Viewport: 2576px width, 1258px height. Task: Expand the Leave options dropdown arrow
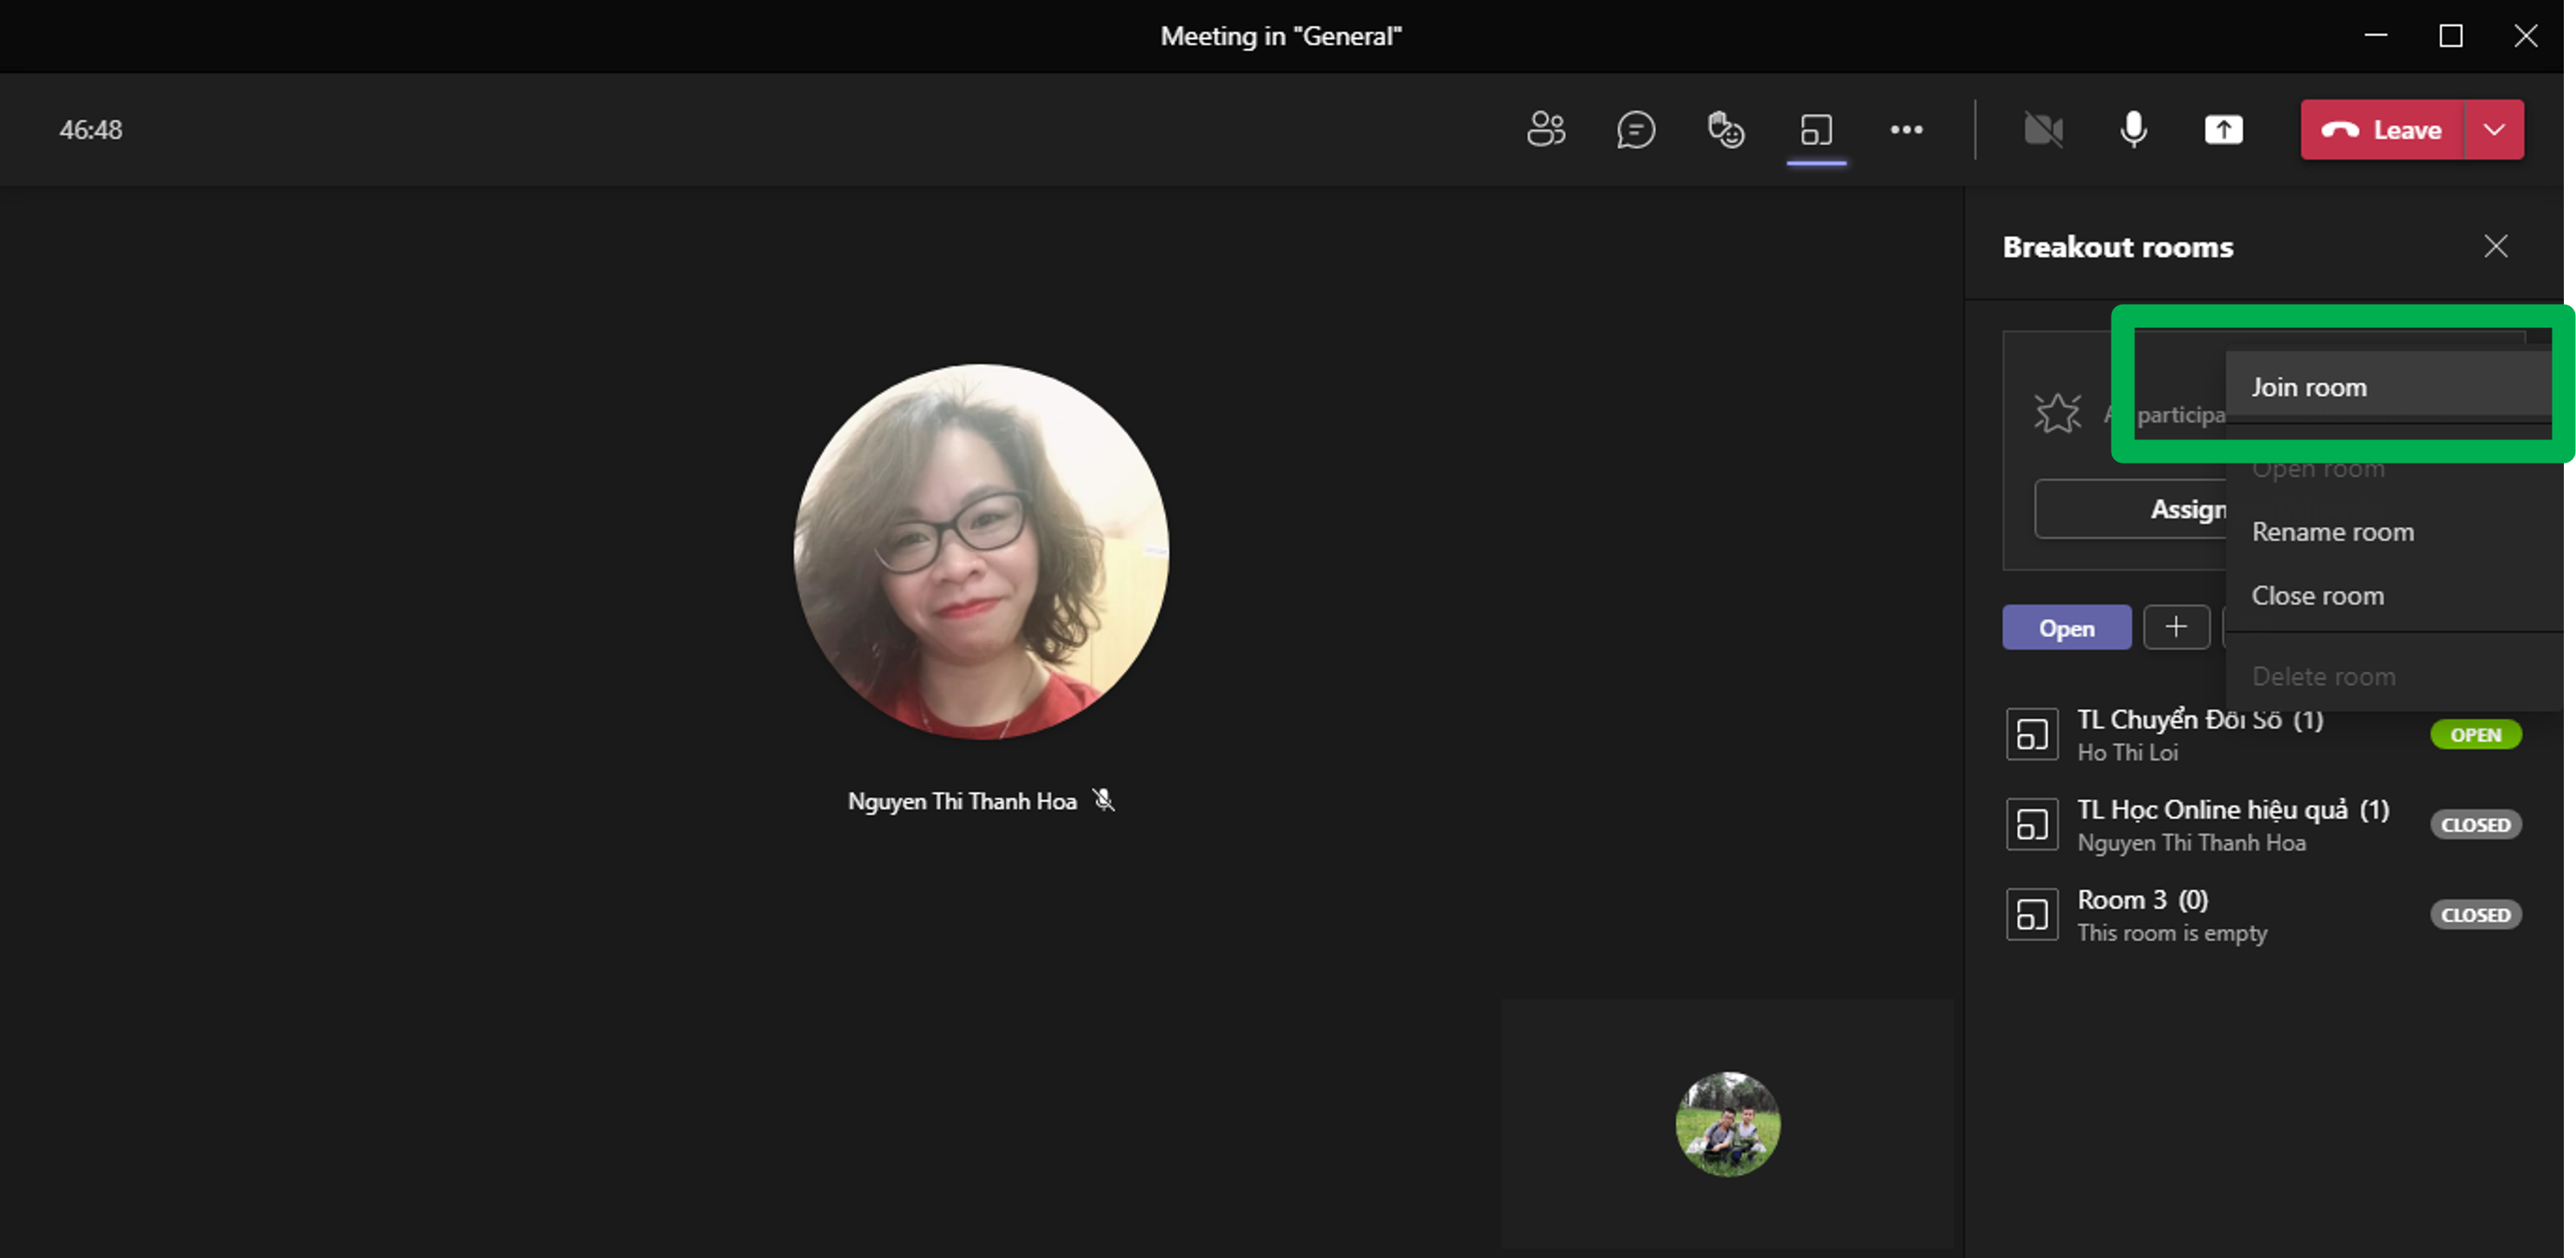pyautogui.click(x=2494, y=130)
